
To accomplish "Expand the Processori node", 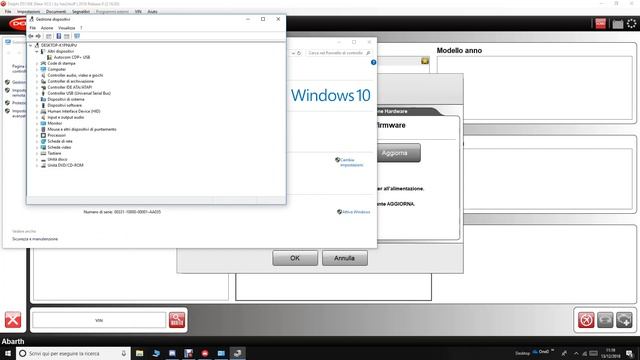I will pyautogui.click(x=37, y=135).
